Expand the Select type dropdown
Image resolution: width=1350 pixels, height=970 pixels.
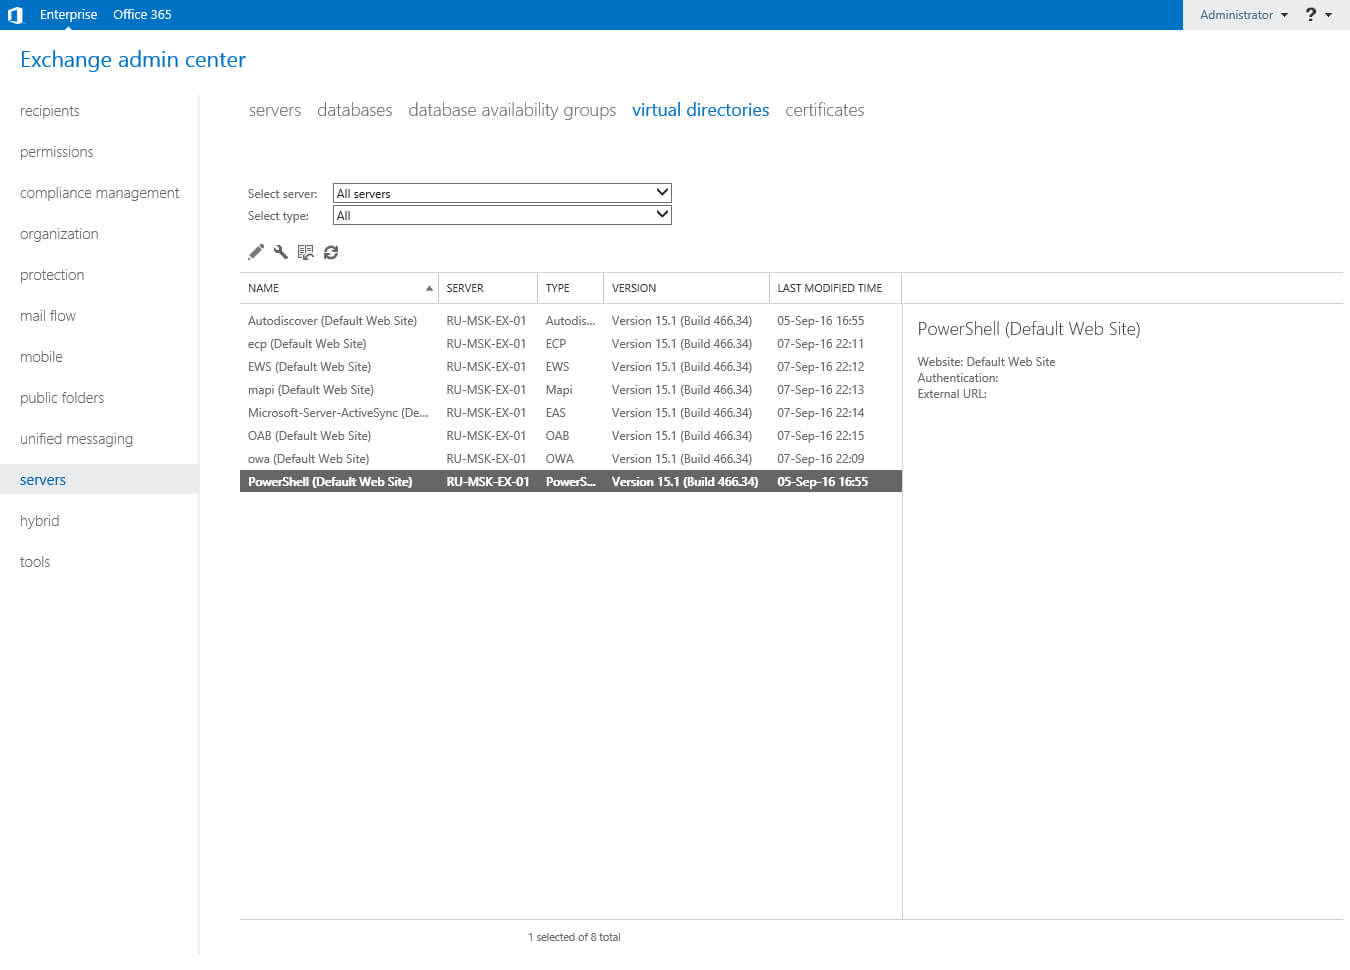point(502,215)
